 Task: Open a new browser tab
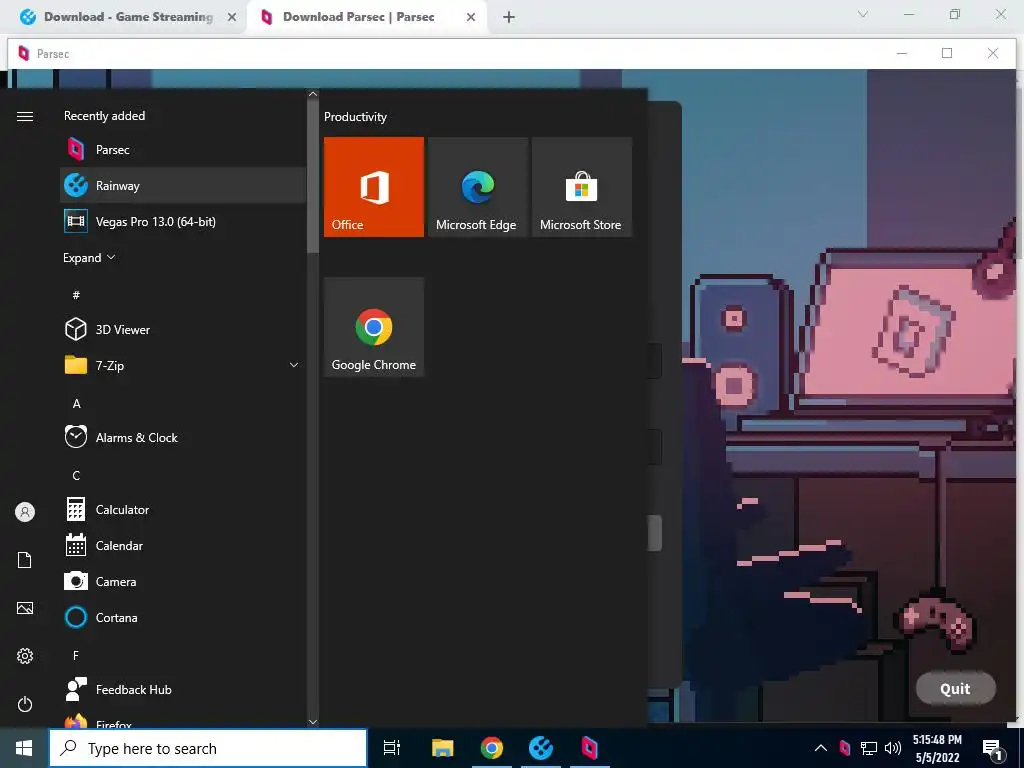pos(509,18)
